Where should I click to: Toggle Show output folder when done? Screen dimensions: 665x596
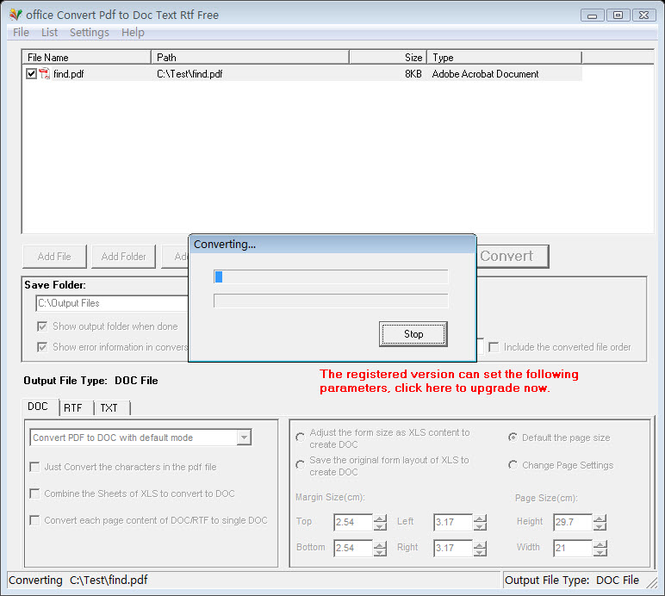click(42, 326)
